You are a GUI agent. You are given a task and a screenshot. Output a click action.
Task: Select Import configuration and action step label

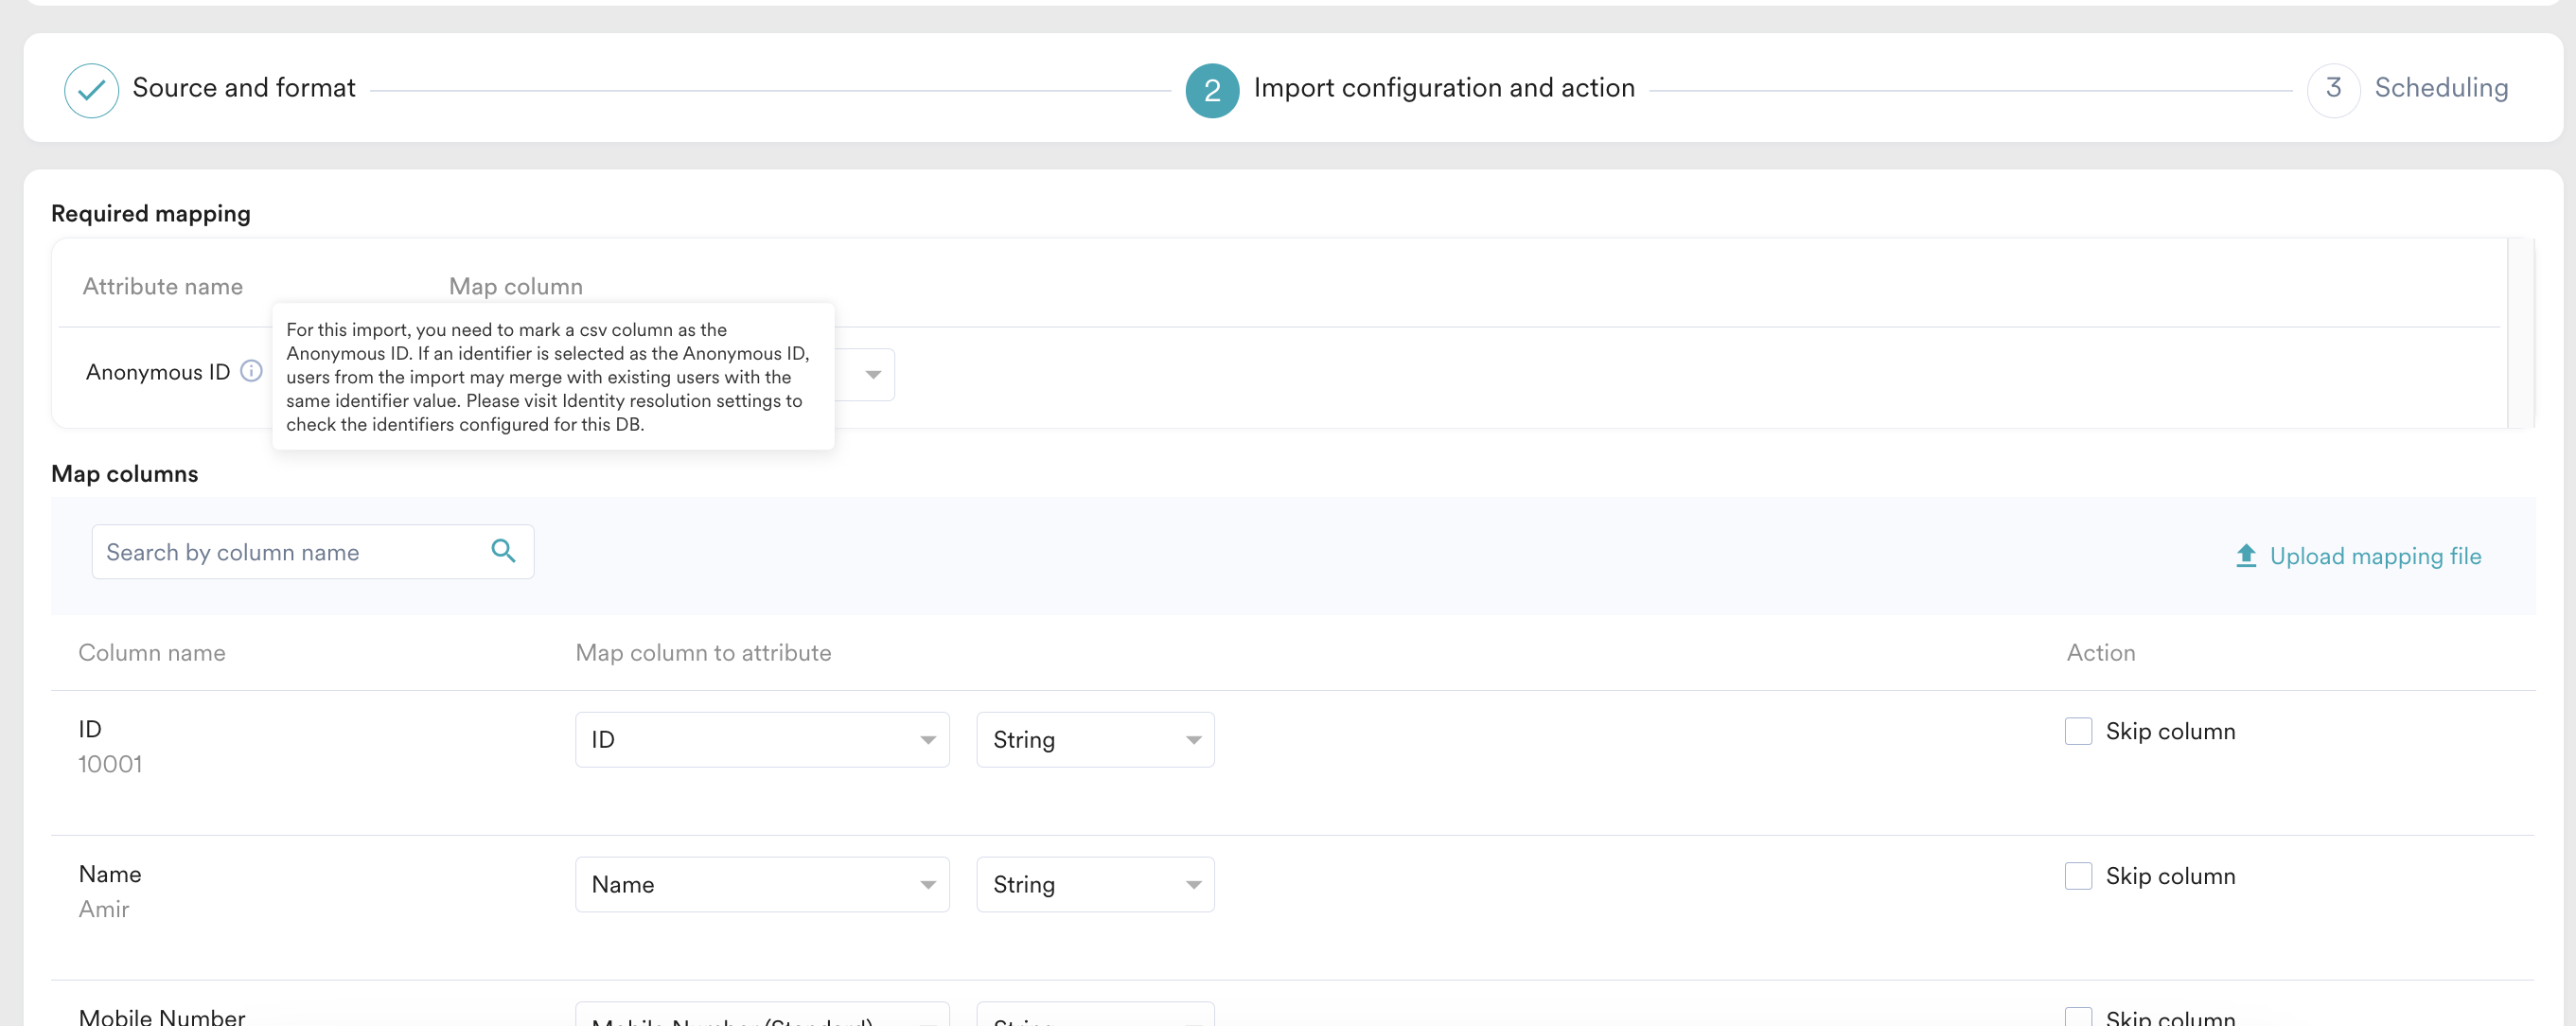[x=1443, y=88]
